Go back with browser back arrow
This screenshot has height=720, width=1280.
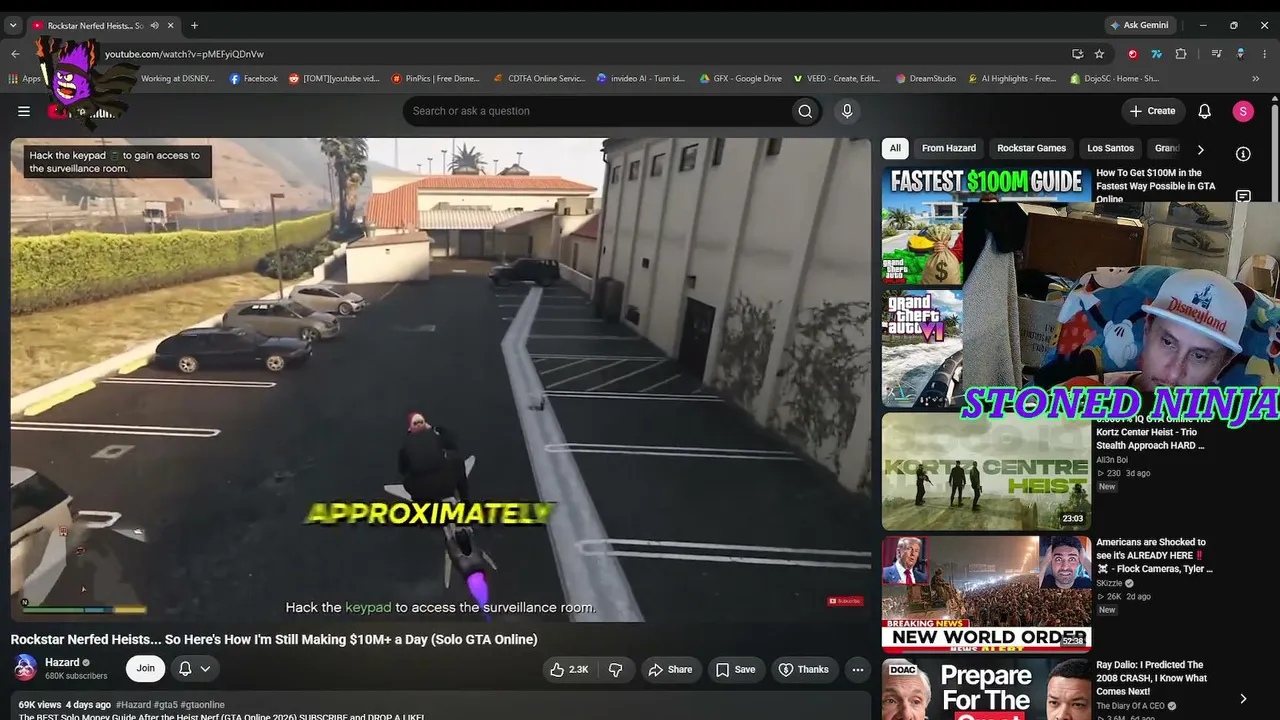(x=15, y=54)
